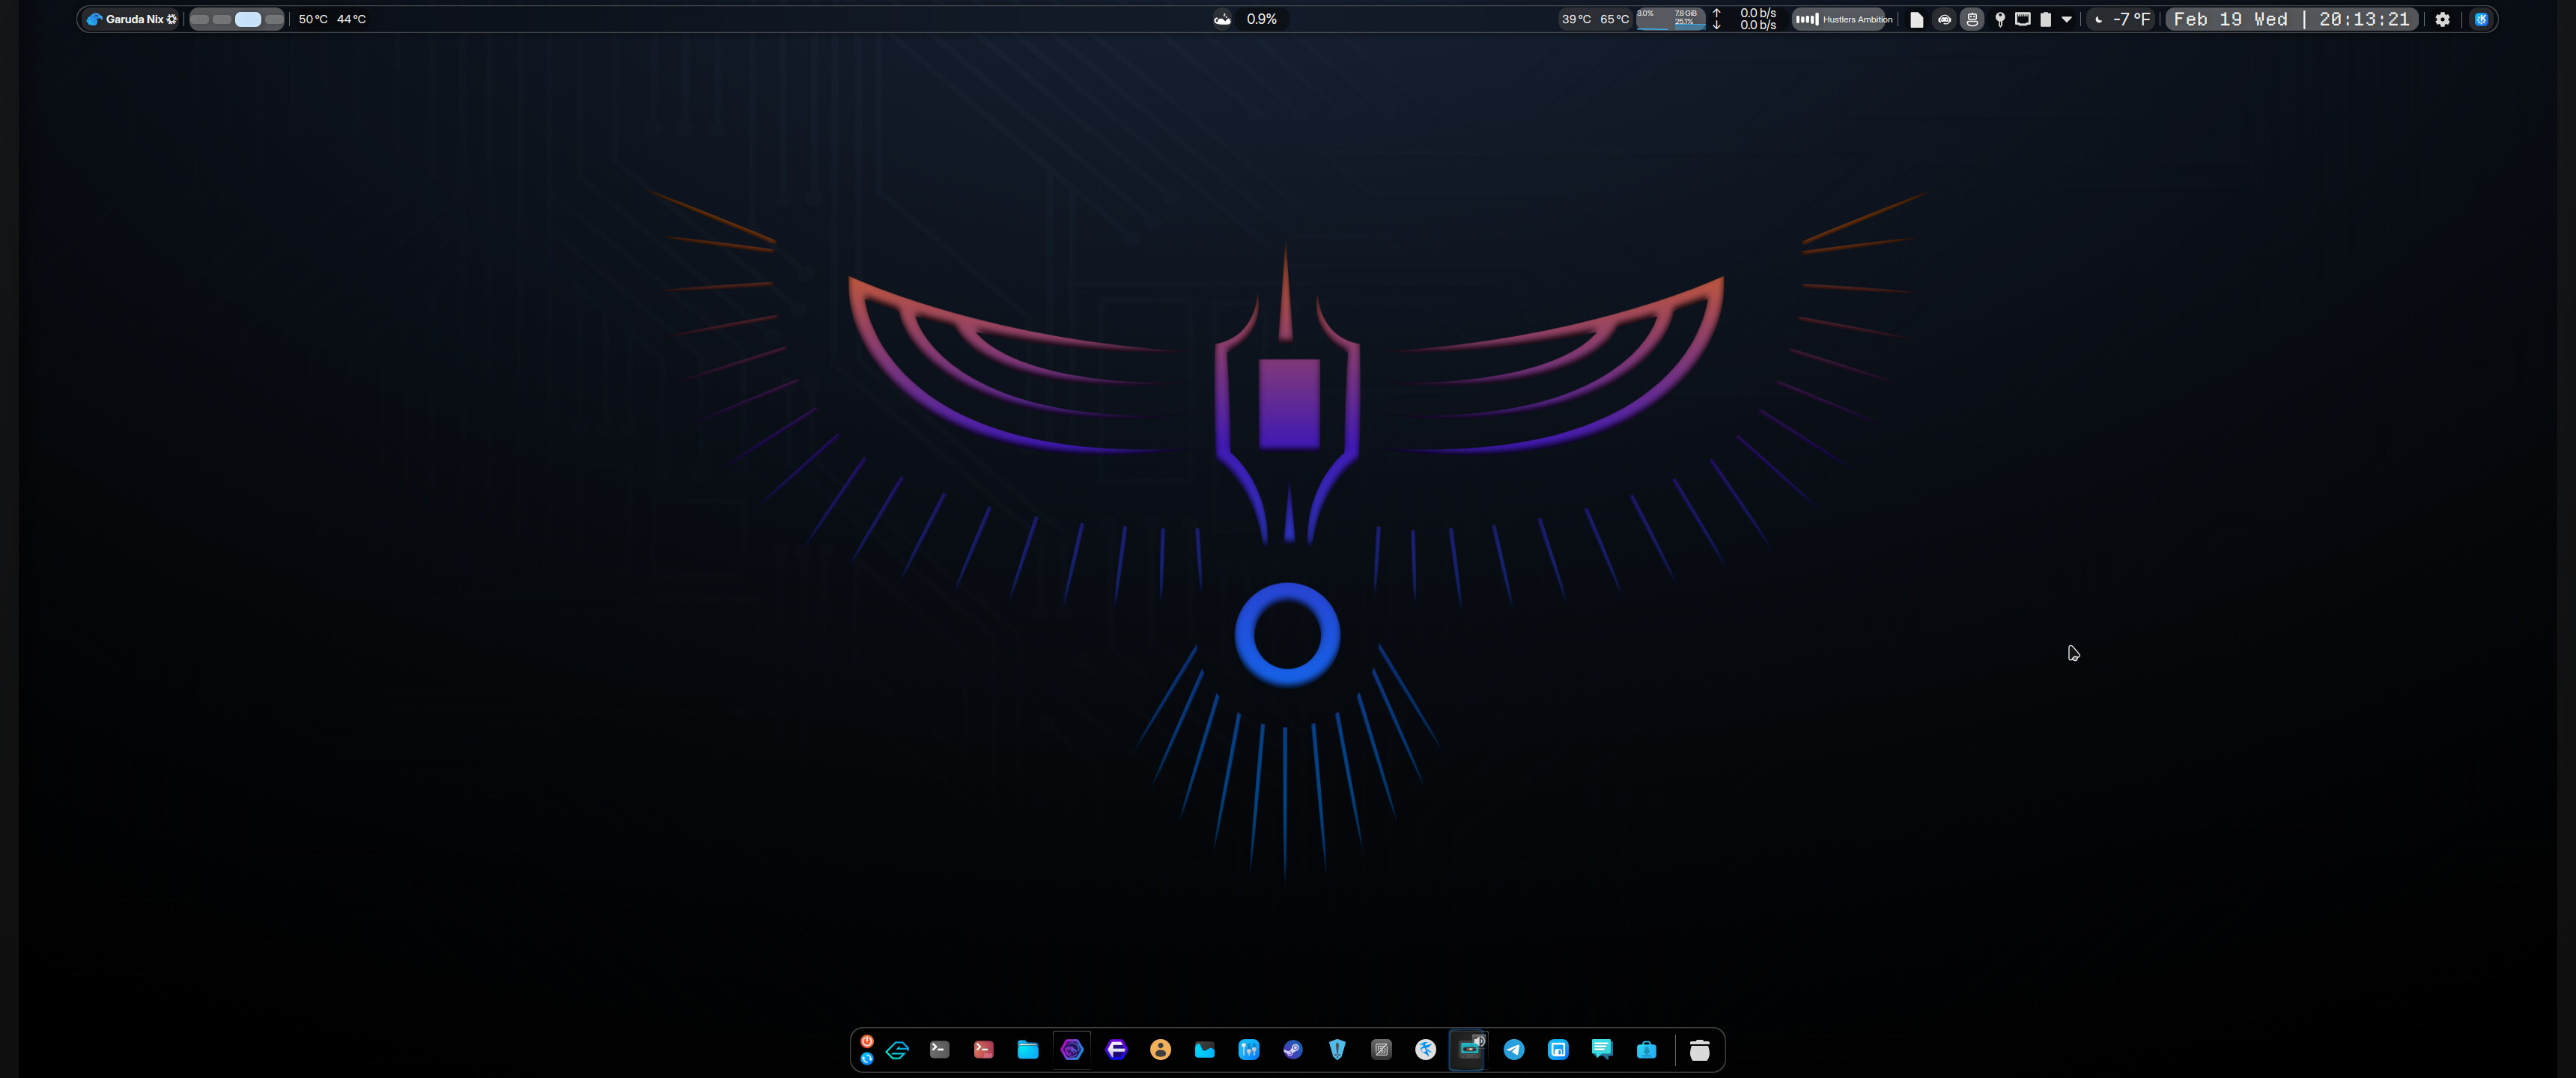The image size is (2576, 1078).
Task: Open the -7 °F weather widget
Action: (2122, 19)
